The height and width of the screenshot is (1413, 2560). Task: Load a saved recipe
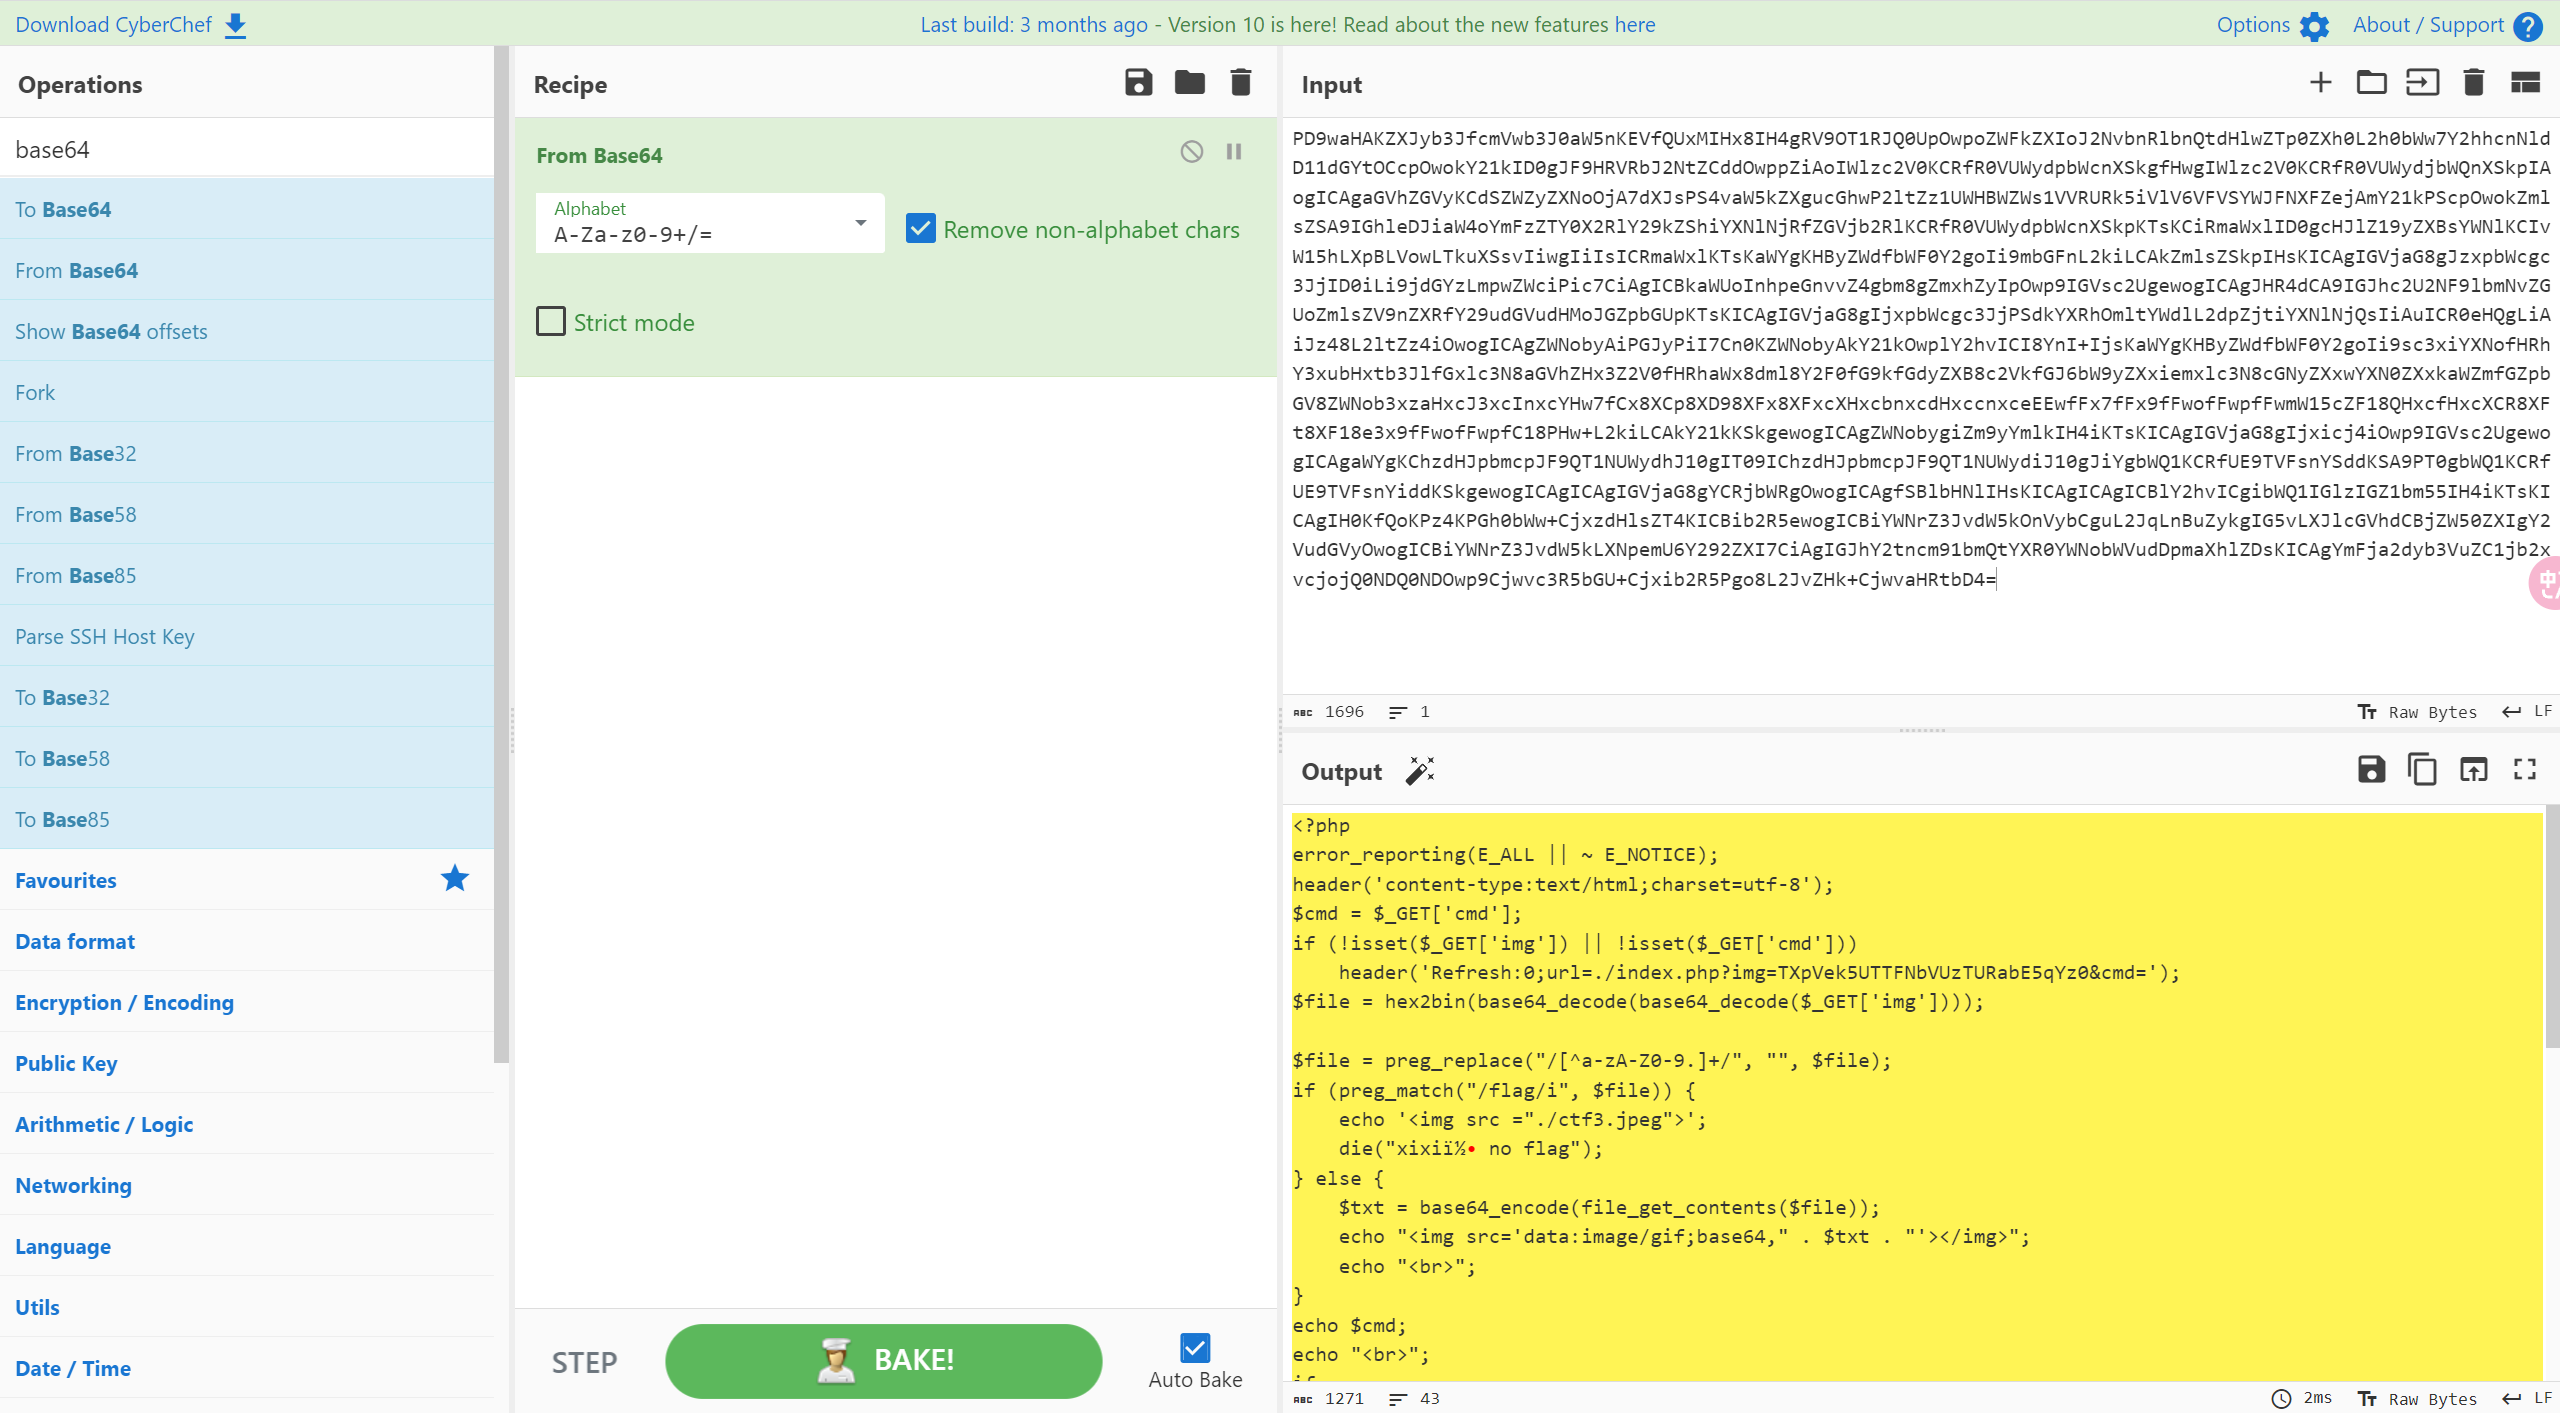1189,83
